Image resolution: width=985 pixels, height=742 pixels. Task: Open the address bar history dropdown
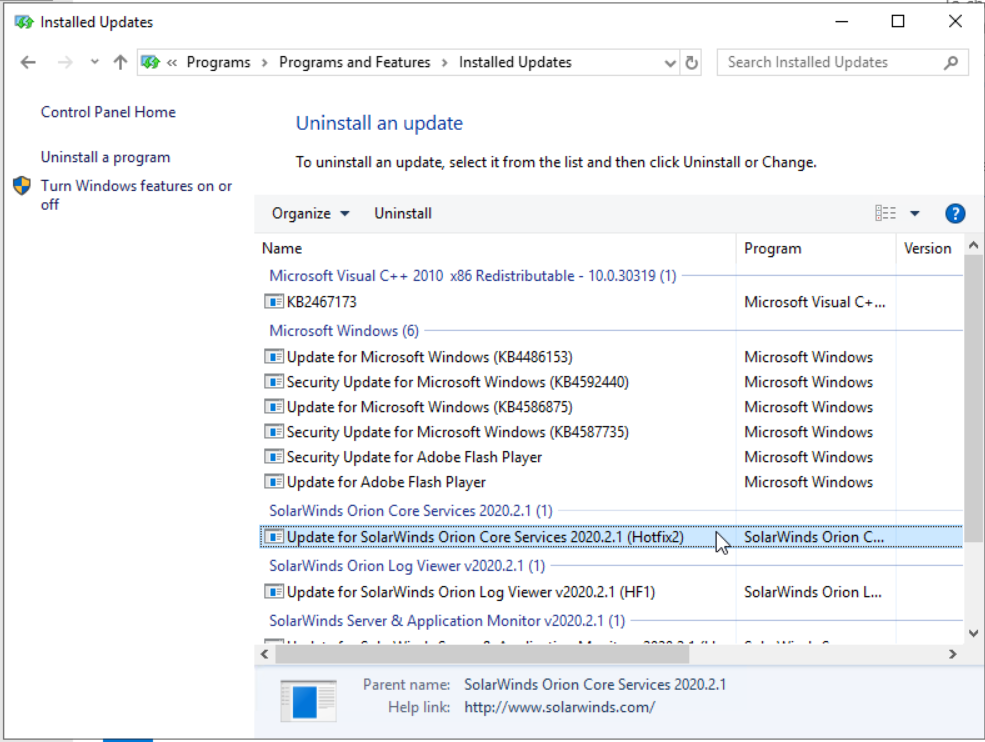[670, 63]
